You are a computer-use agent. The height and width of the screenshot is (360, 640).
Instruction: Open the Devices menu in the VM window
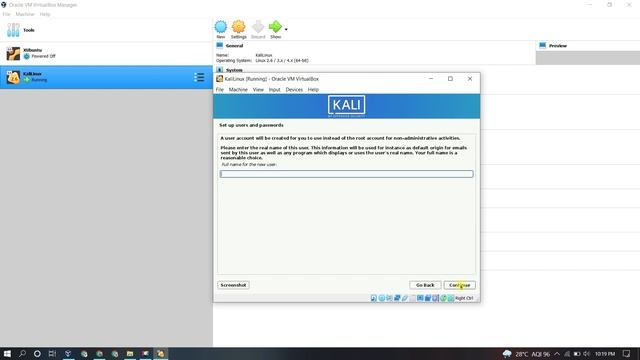click(294, 89)
